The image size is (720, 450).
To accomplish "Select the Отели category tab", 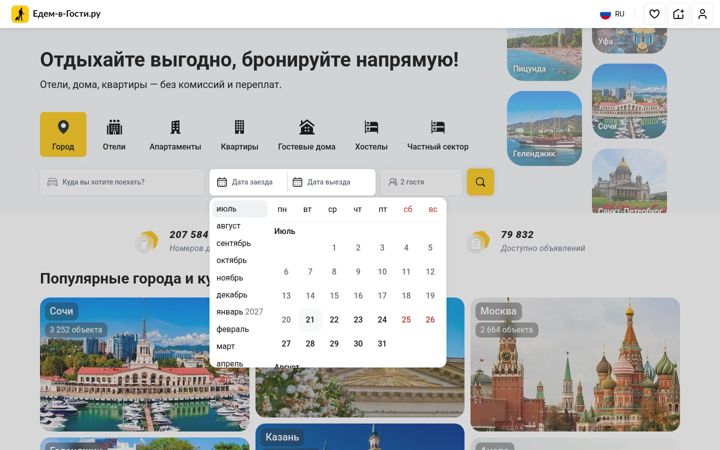I will pyautogui.click(x=114, y=135).
